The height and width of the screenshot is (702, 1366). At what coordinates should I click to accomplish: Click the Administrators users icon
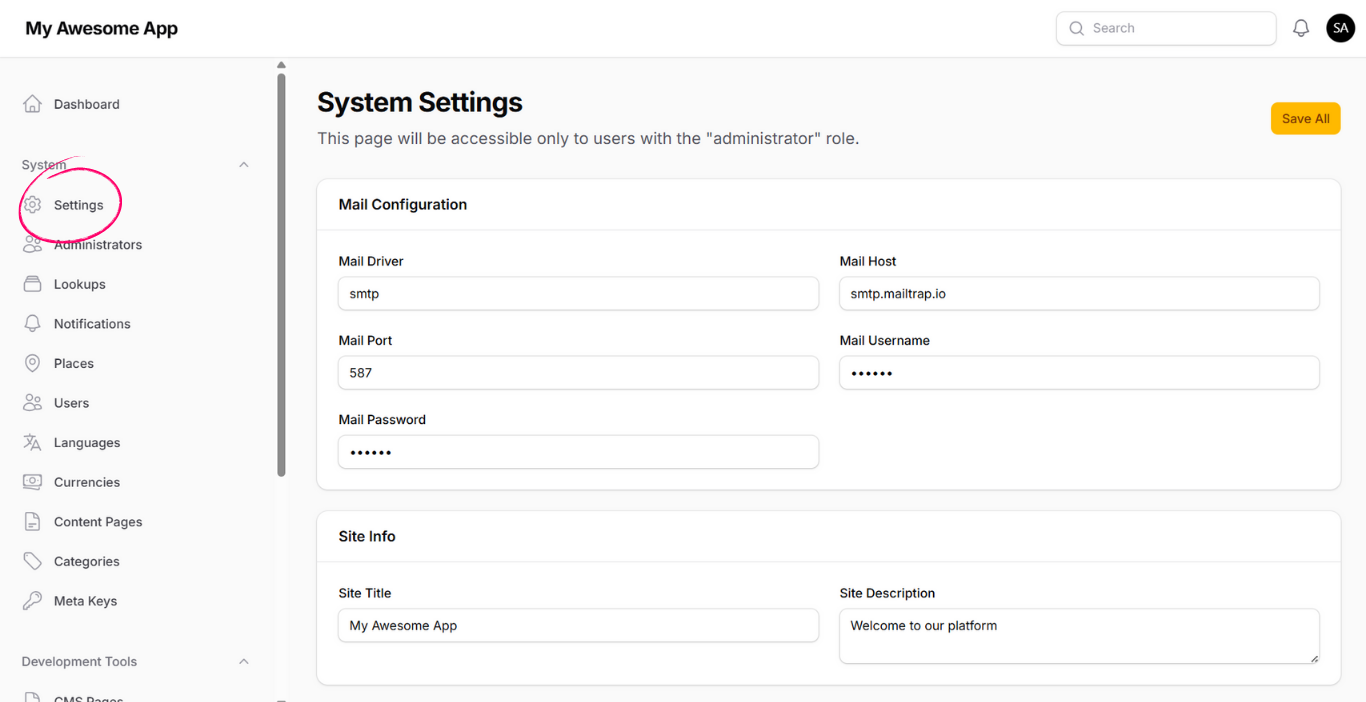click(x=33, y=244)
